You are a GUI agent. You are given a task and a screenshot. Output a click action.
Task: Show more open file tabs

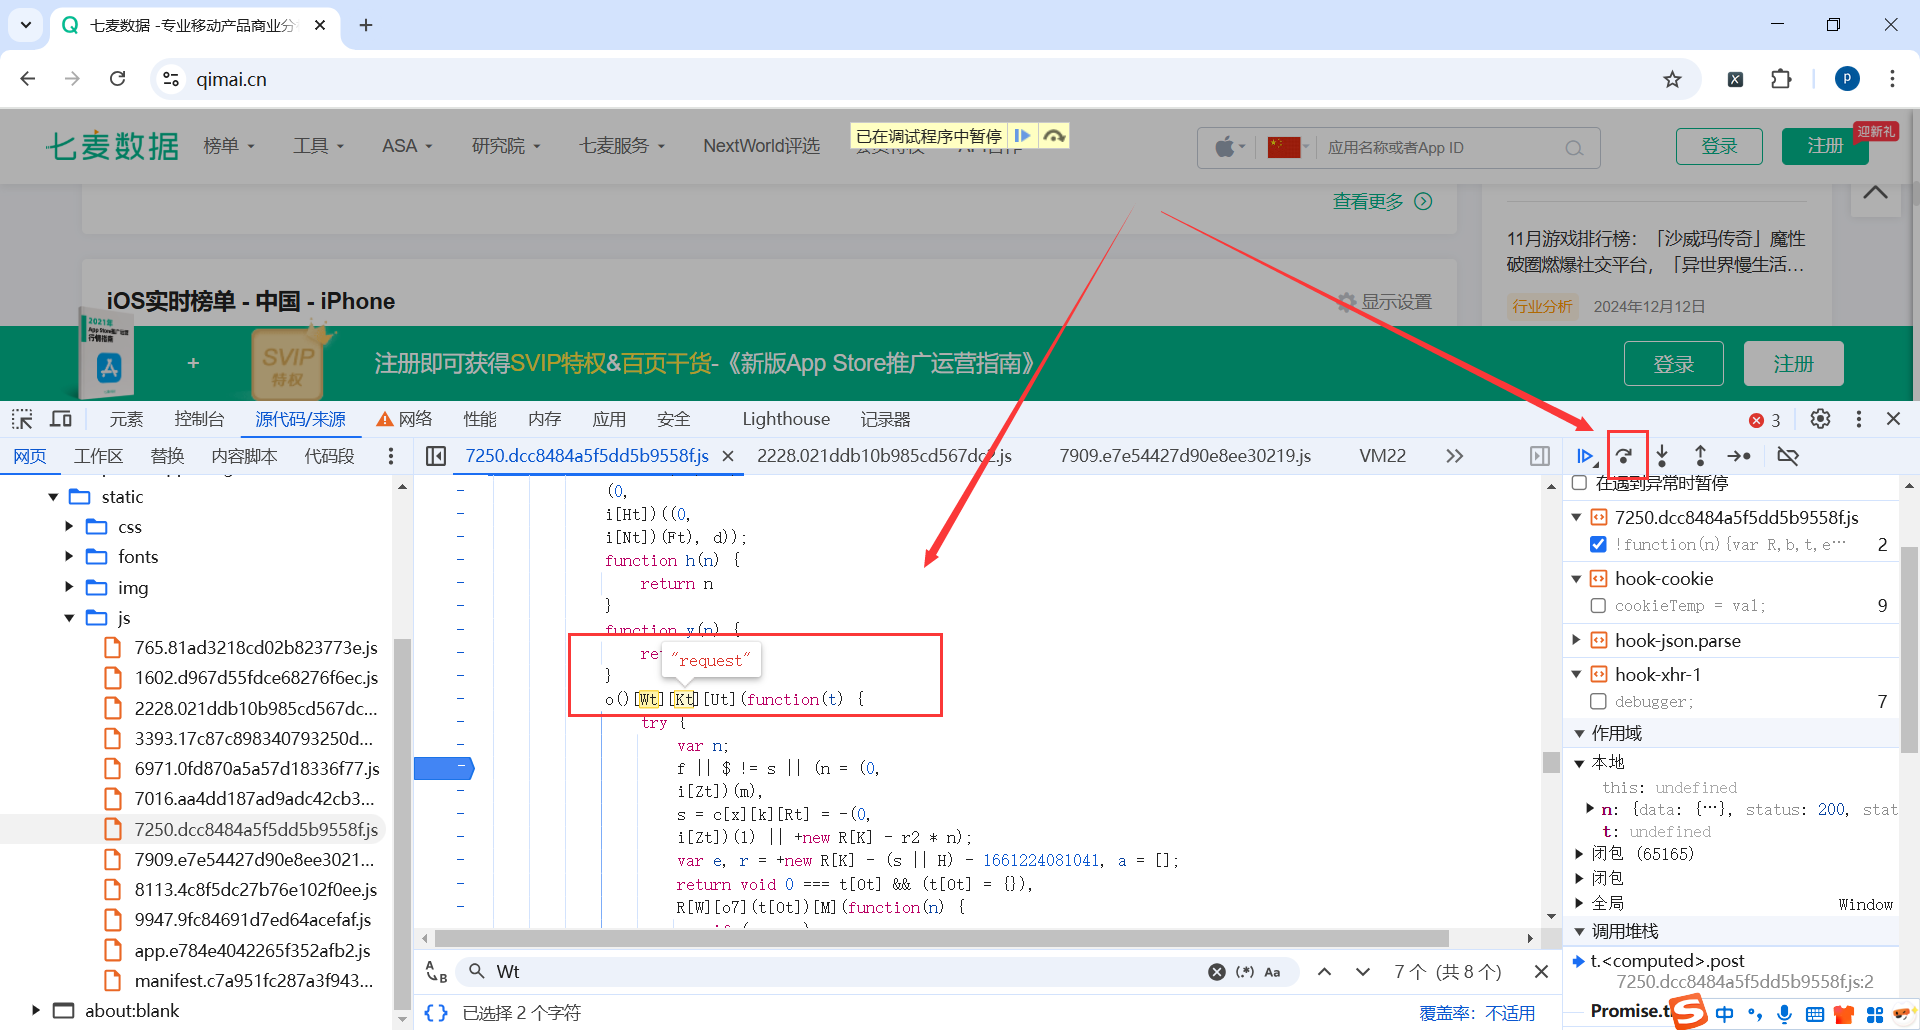tap(1454, 456)
